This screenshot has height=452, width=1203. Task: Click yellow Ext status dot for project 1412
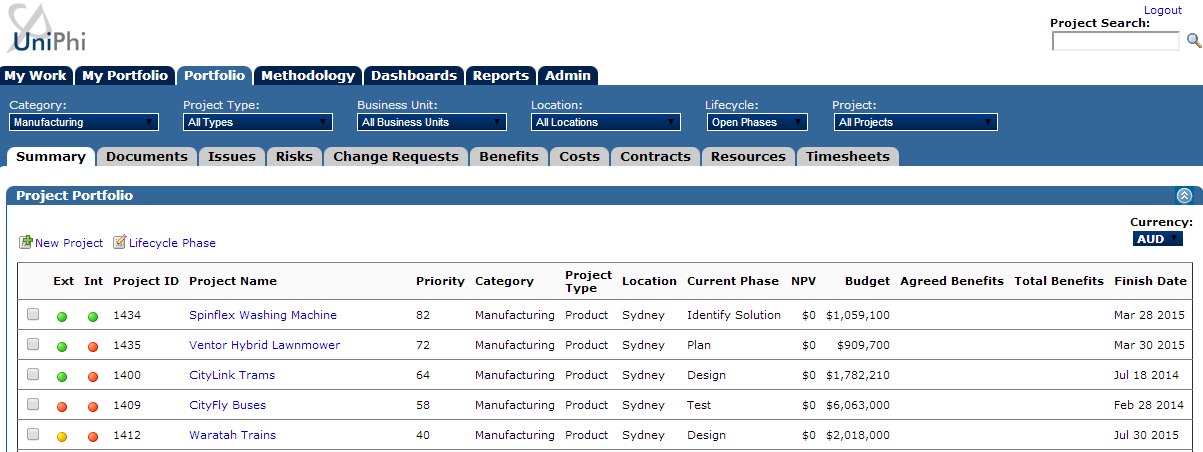tap(62, 436)
